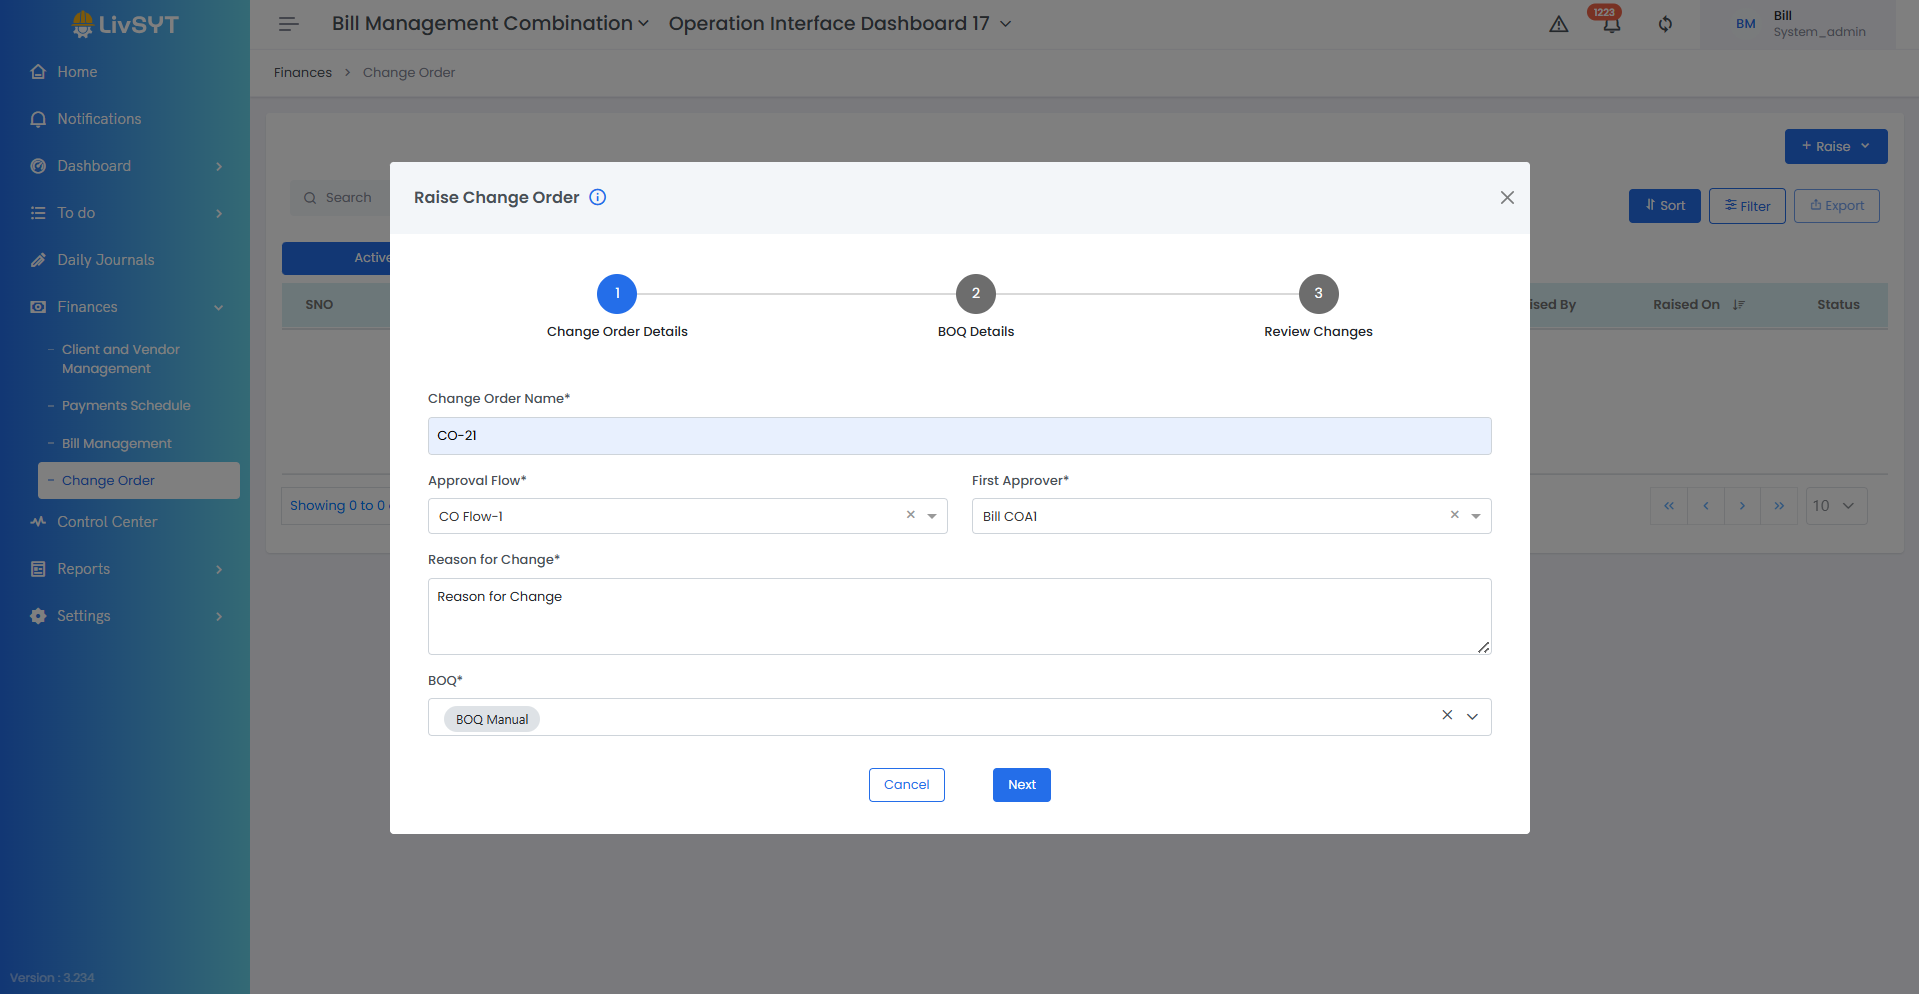Open the Approval Flow dropdown arrow
The image size is (1919, 994).
point(932,516)
